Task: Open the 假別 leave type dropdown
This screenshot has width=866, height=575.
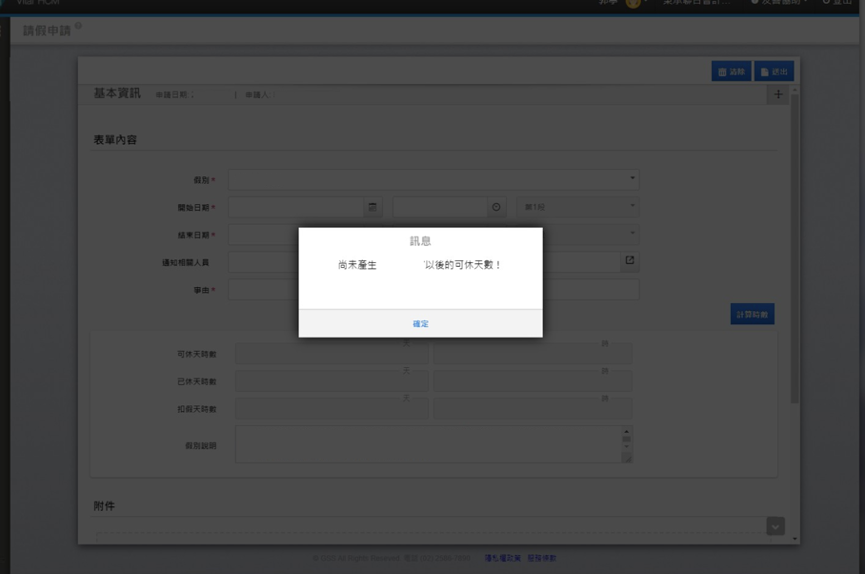Action: tap(434, 179)
